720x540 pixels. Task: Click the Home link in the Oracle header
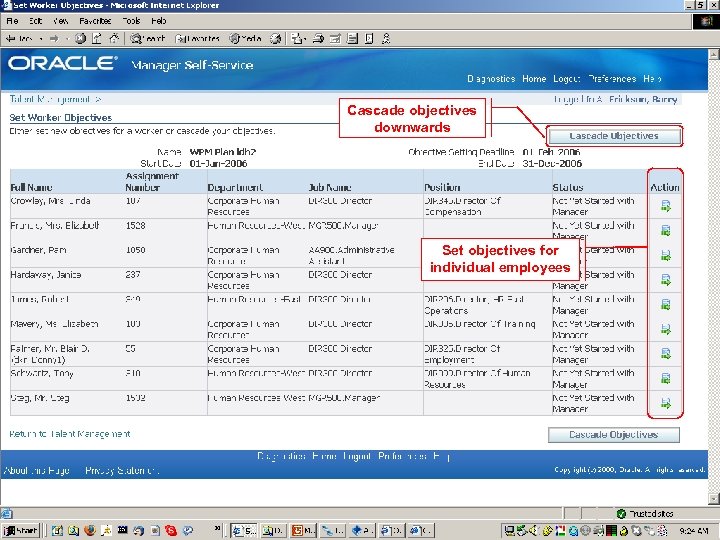(534, 79)
